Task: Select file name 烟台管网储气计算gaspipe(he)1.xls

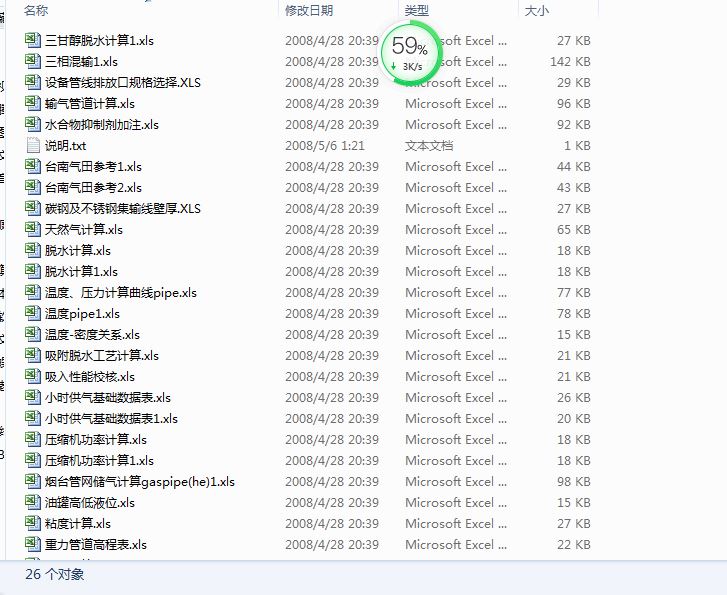Action: point(140,481)
